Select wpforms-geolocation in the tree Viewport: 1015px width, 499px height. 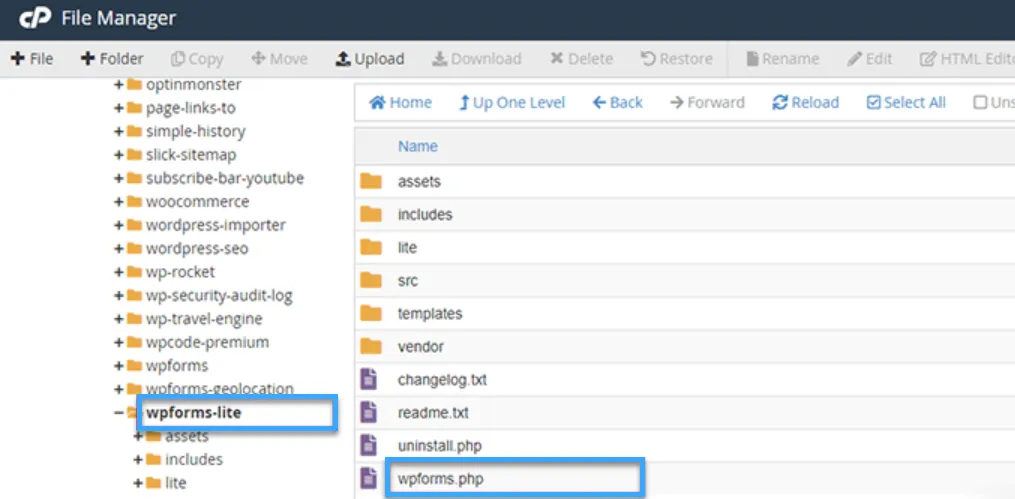point(219,389)
